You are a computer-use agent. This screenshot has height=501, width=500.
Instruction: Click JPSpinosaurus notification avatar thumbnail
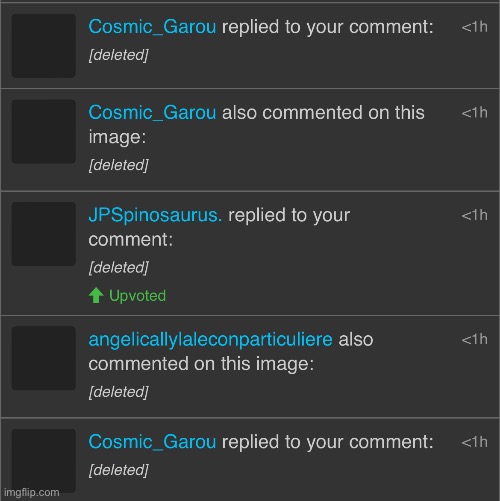coord(44,234)
